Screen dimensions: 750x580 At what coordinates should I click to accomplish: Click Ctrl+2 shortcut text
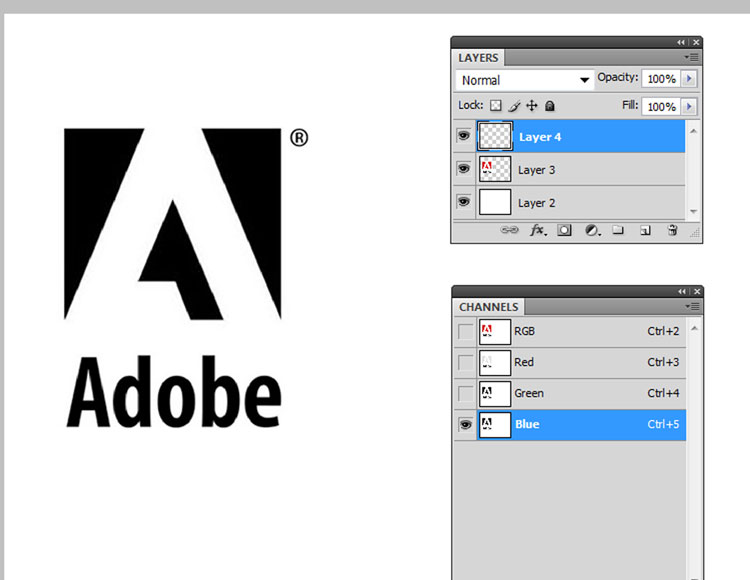[x=663, y=331]
